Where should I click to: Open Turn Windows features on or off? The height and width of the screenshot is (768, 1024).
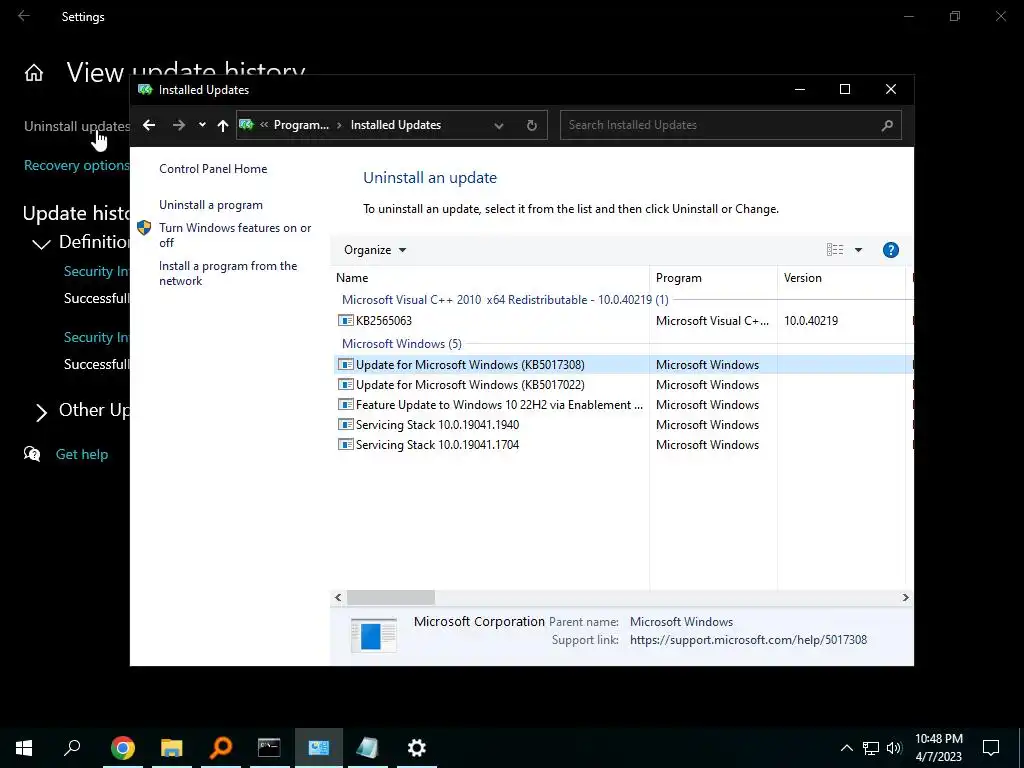click(x=235, y=235)
